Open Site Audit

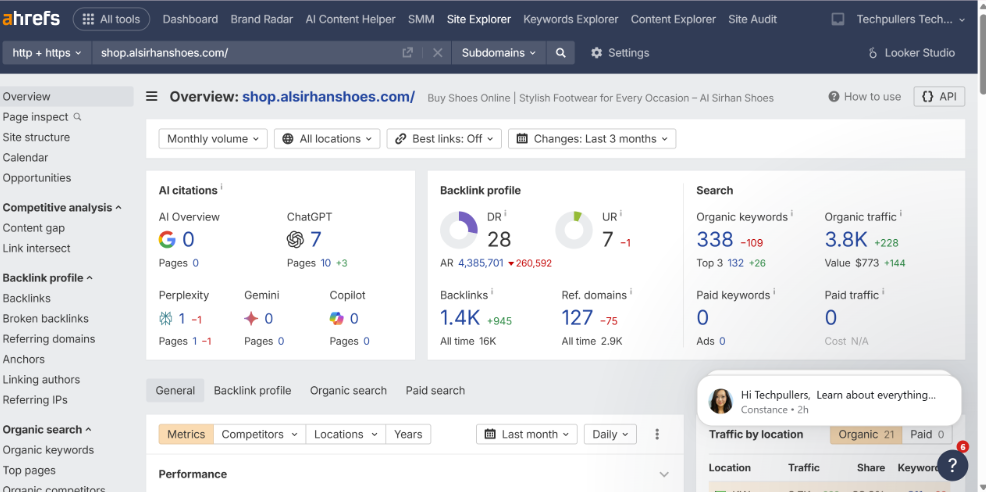coord(753,20)
